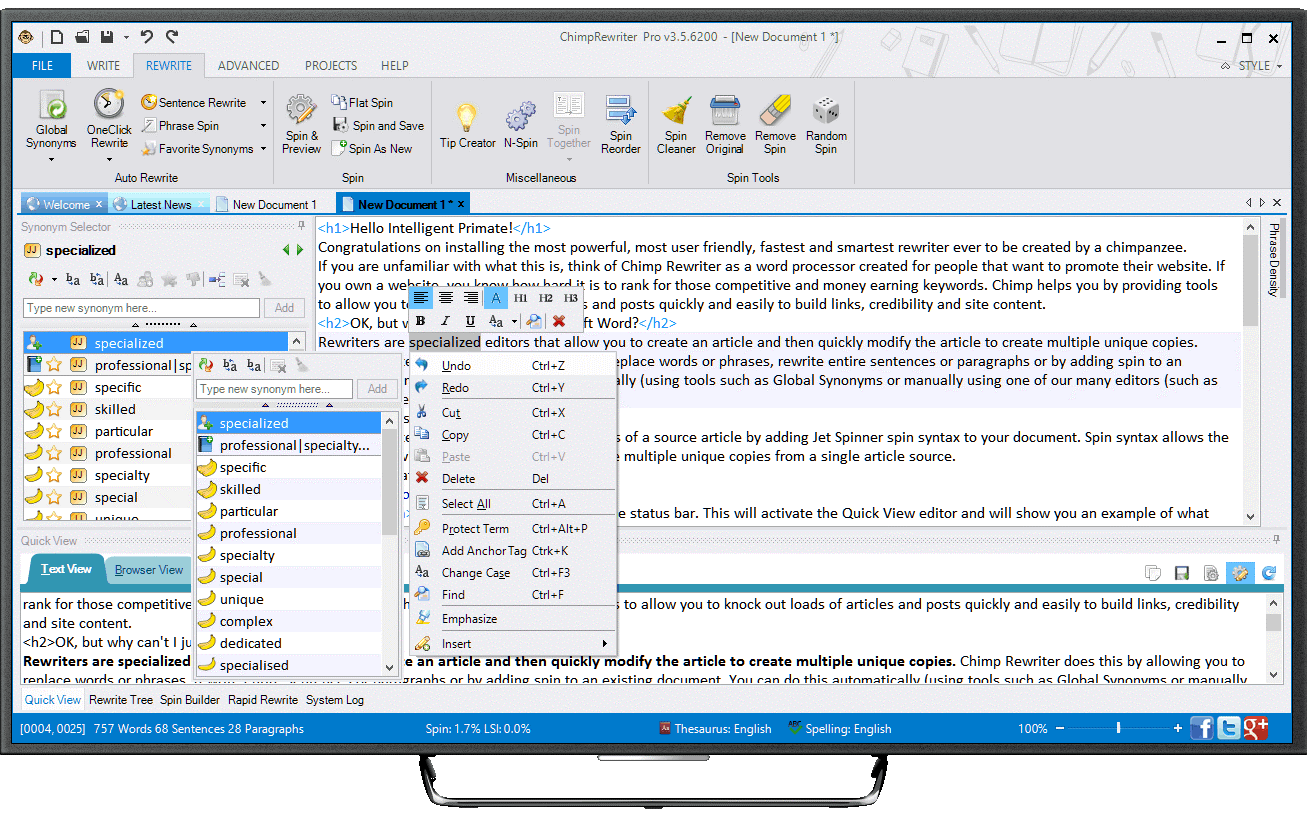Screen dimensions: 1307x824
Task: Click Spelling: English in status bar
Action: point(839,728)
